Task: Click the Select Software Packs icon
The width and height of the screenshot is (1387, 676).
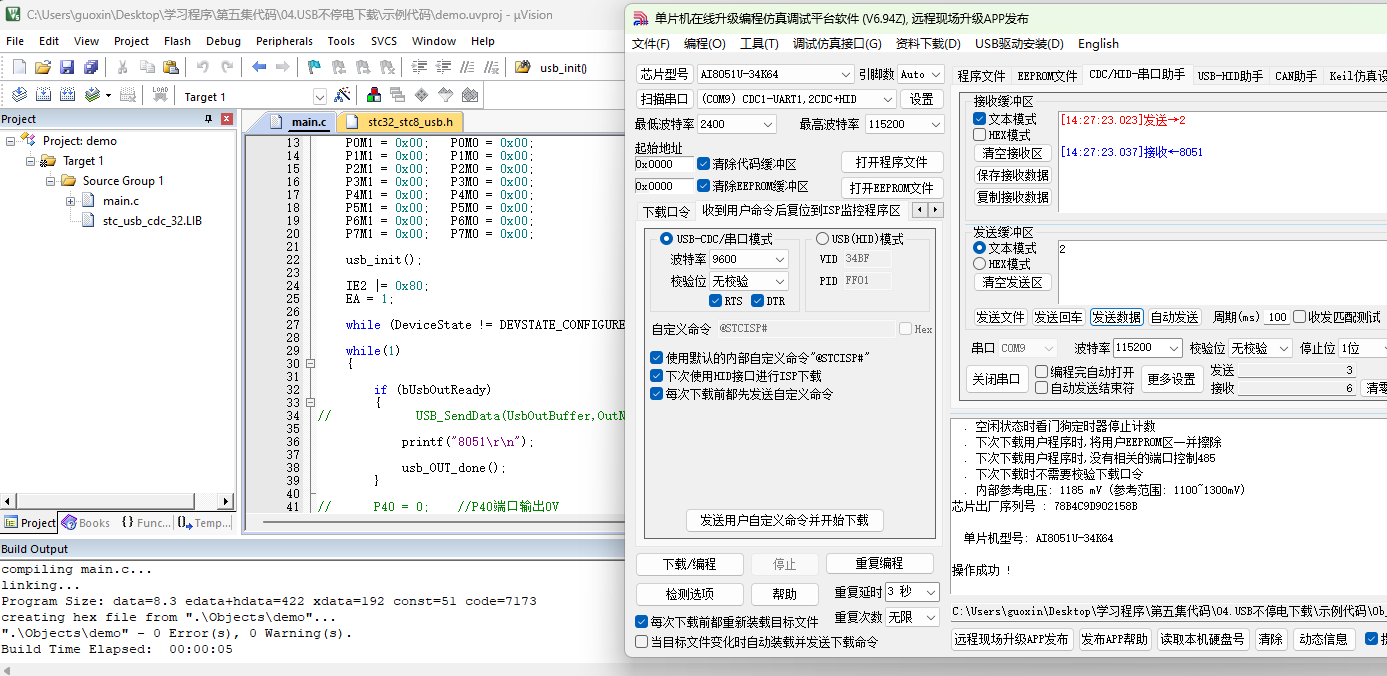Action: tap(445, 95)
